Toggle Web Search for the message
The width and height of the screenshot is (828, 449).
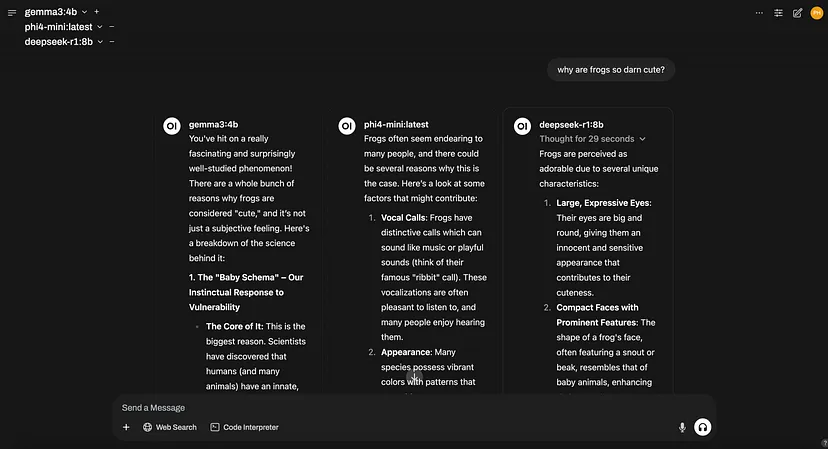click(170, 427)
